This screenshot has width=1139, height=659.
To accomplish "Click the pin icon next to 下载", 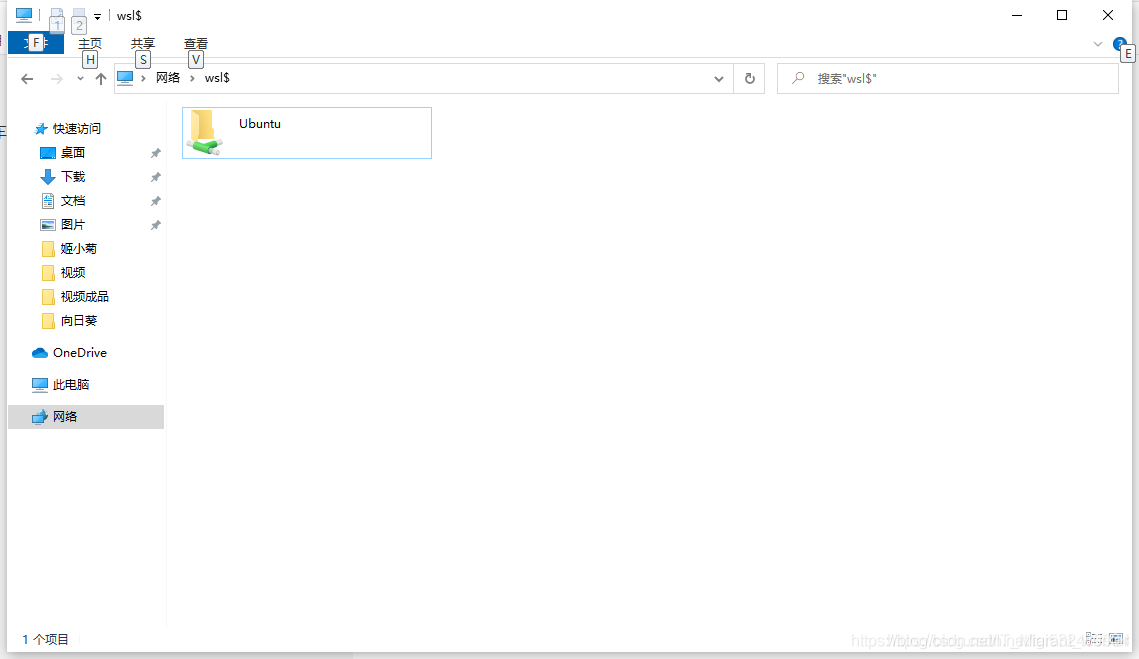I will click(x=155, y=177).
